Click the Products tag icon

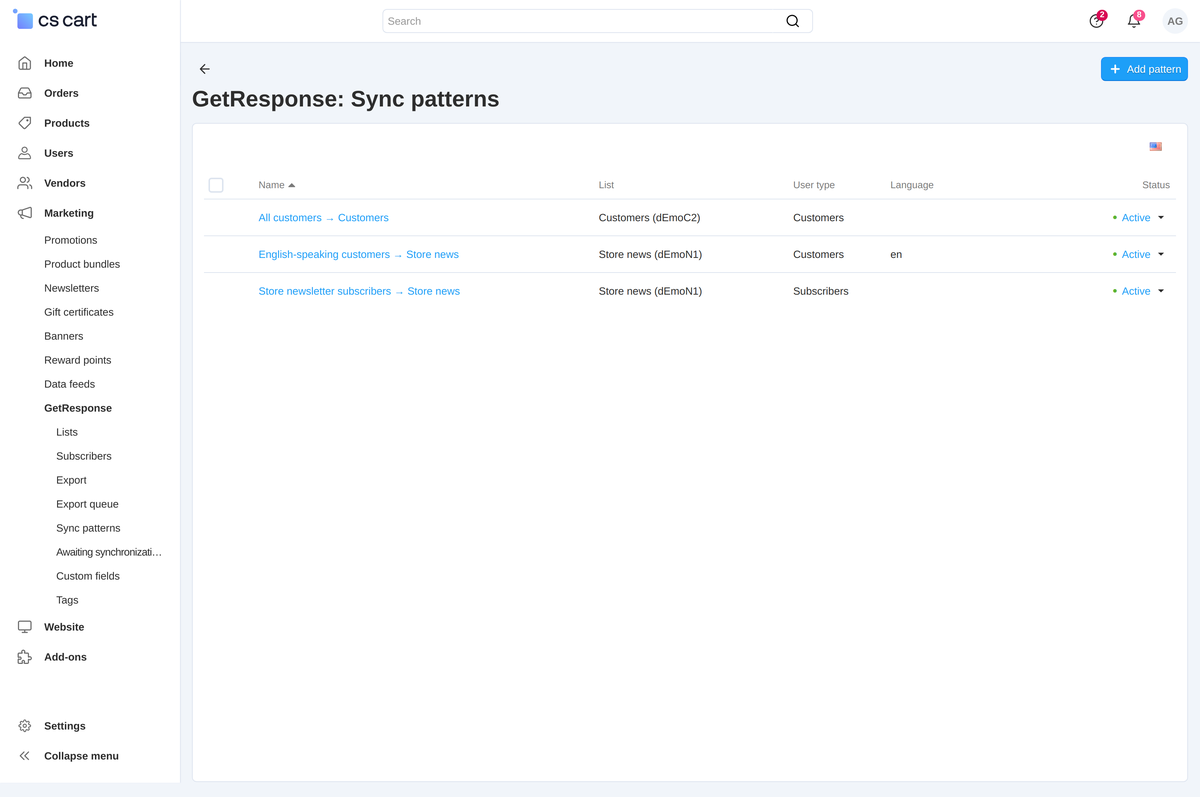pos(25,123)
